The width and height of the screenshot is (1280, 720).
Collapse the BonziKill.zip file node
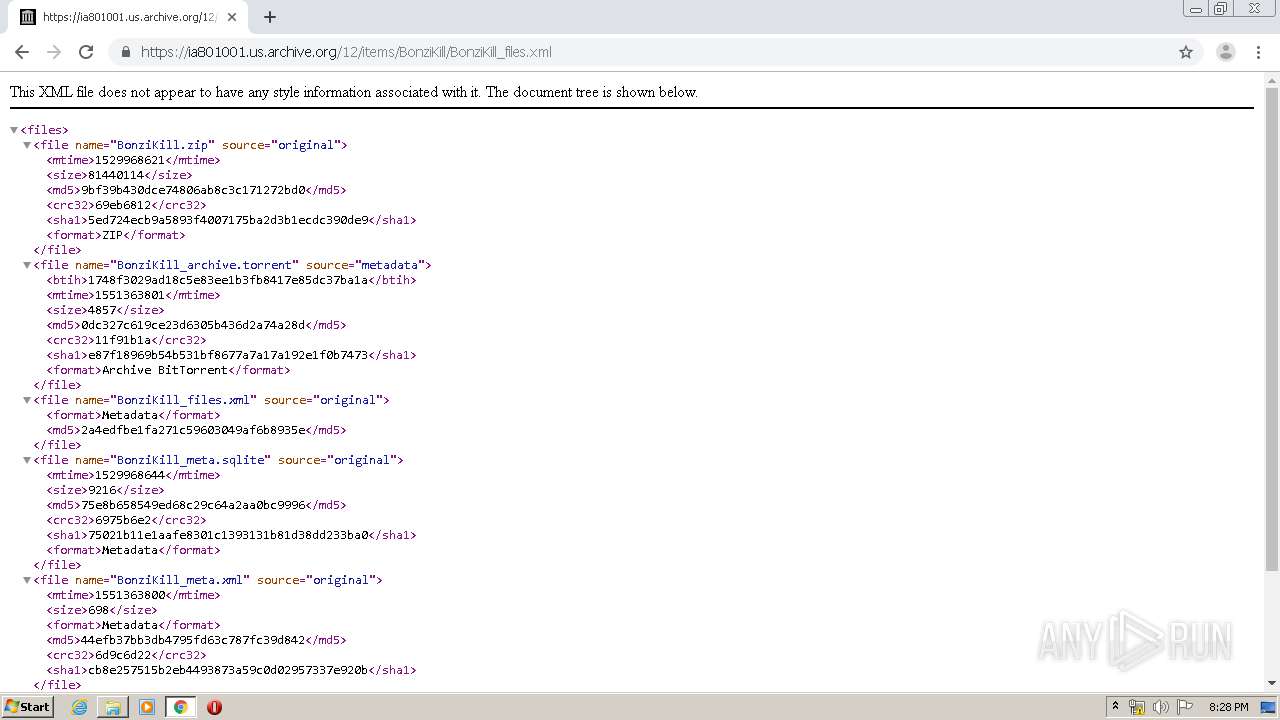[27, 145]
